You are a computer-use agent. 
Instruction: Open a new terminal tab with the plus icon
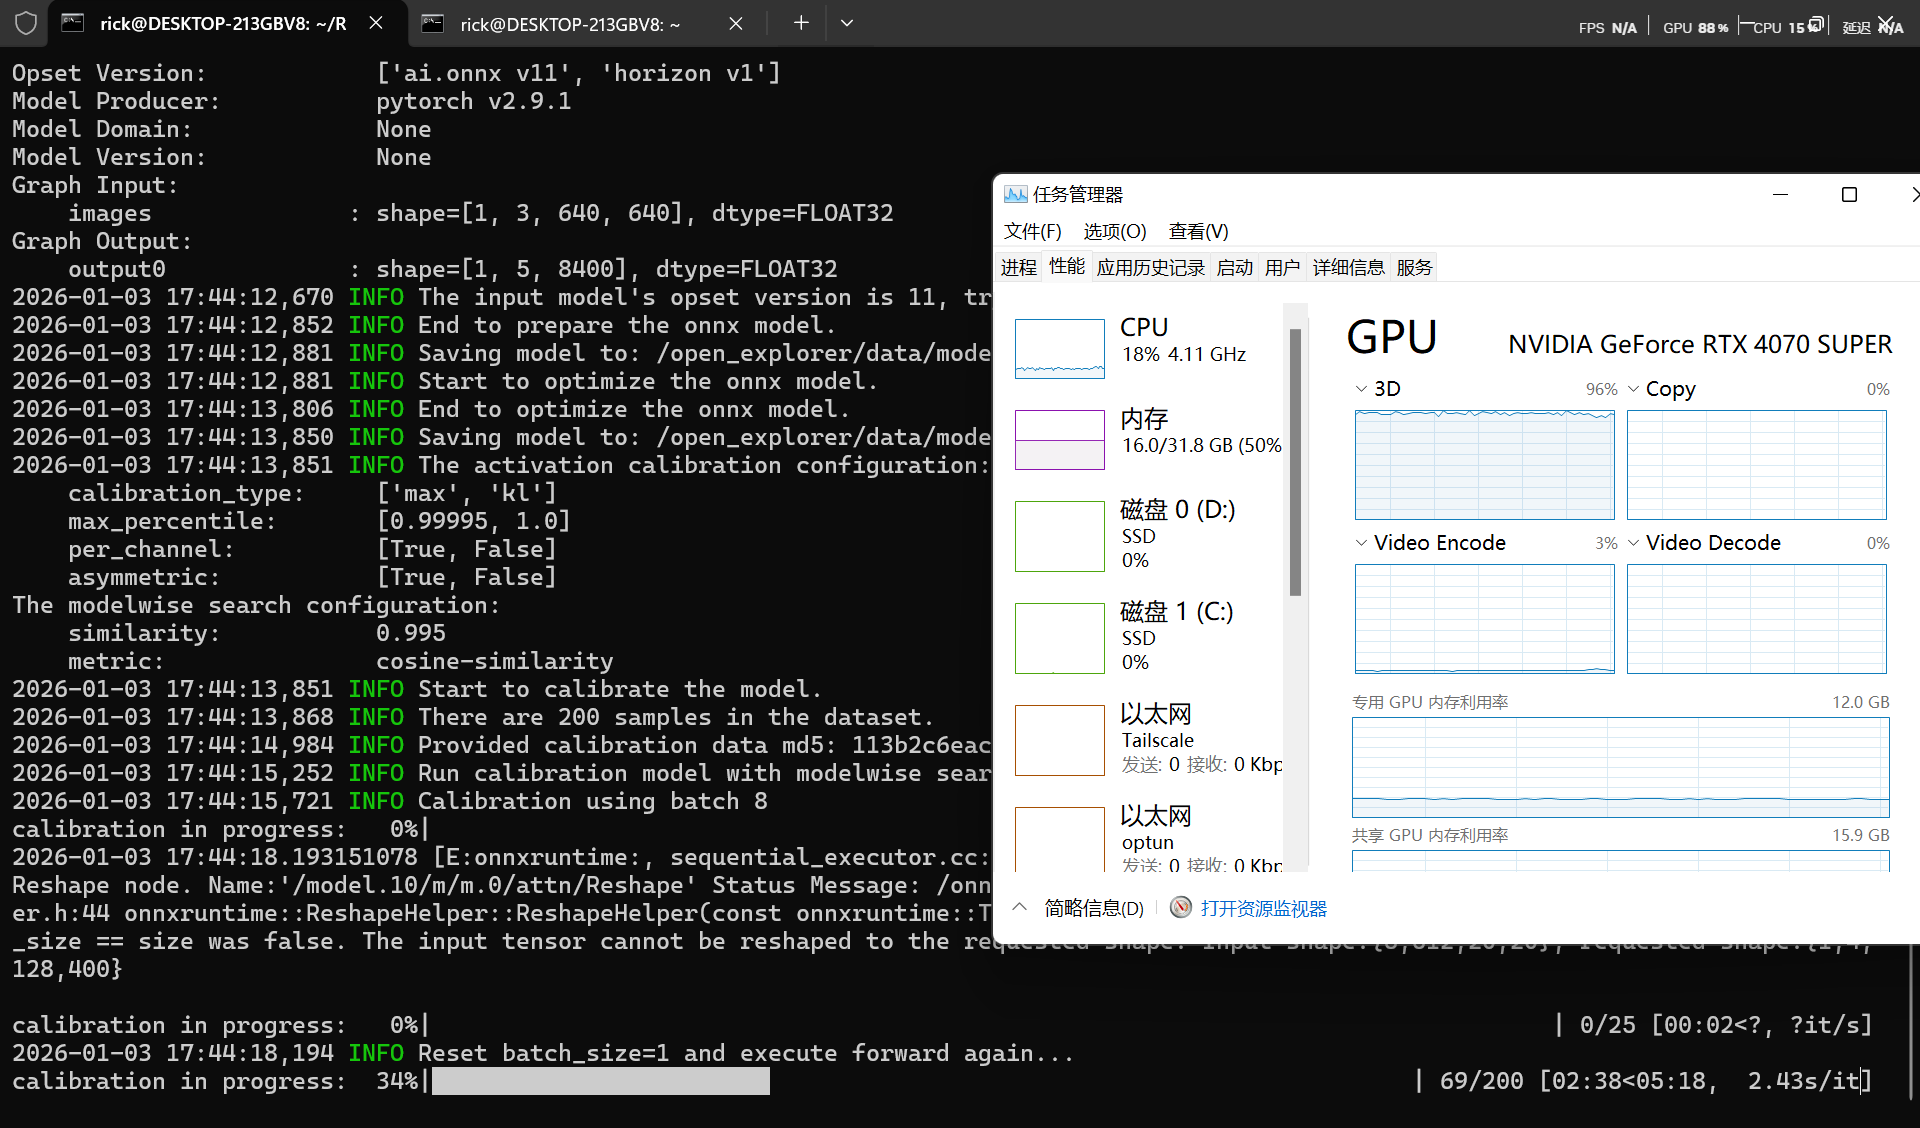801,23
